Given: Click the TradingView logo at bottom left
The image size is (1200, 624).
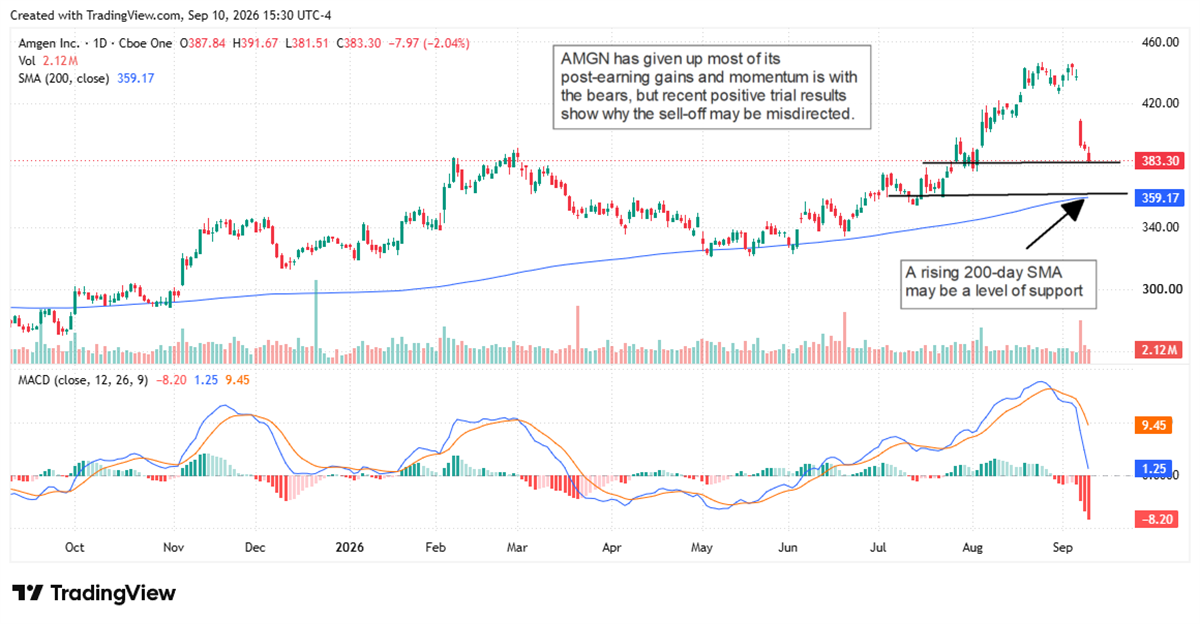Looking at the screenshot, I should point(94,592).
